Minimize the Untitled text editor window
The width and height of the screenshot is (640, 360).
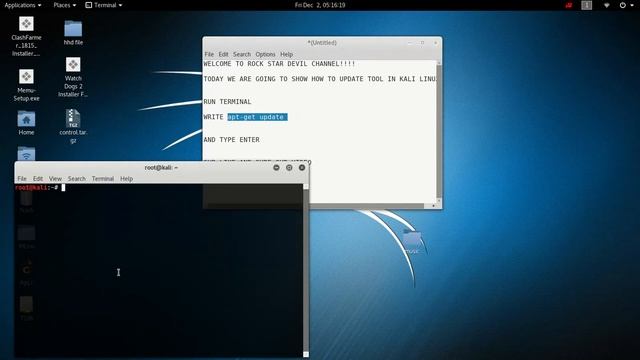point(410,43)
